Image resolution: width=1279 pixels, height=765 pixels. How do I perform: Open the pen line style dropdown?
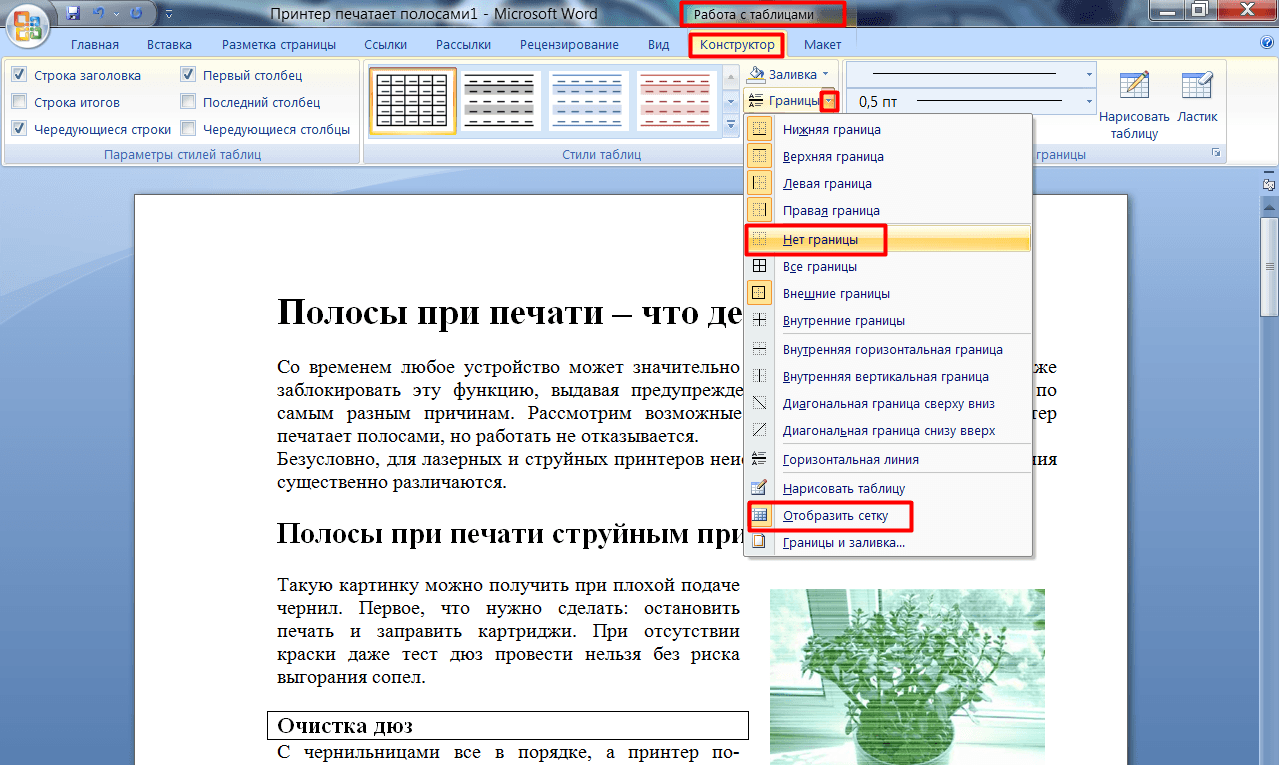(x=1089, y=74)
